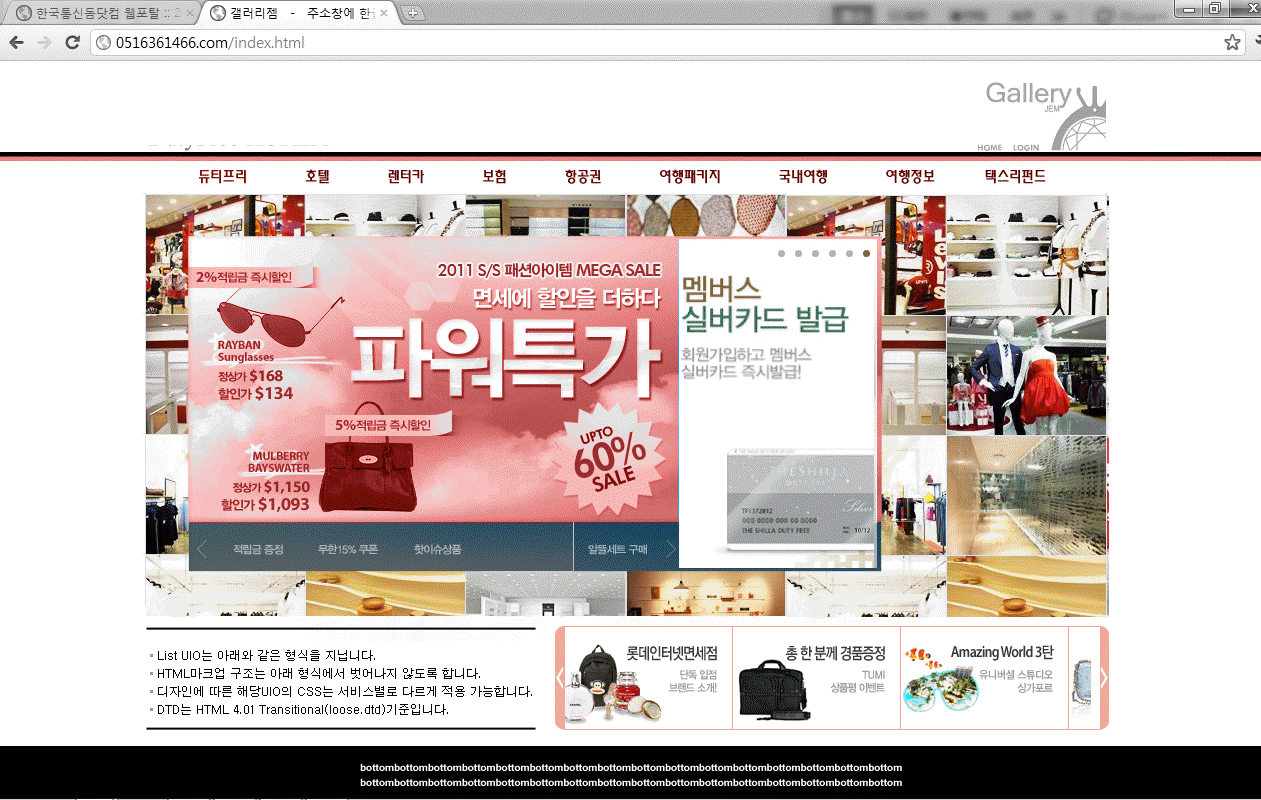Bookmark this page with the star icon
Image resolution: width=1261 pixels, height=800 pixels.
1232,43
